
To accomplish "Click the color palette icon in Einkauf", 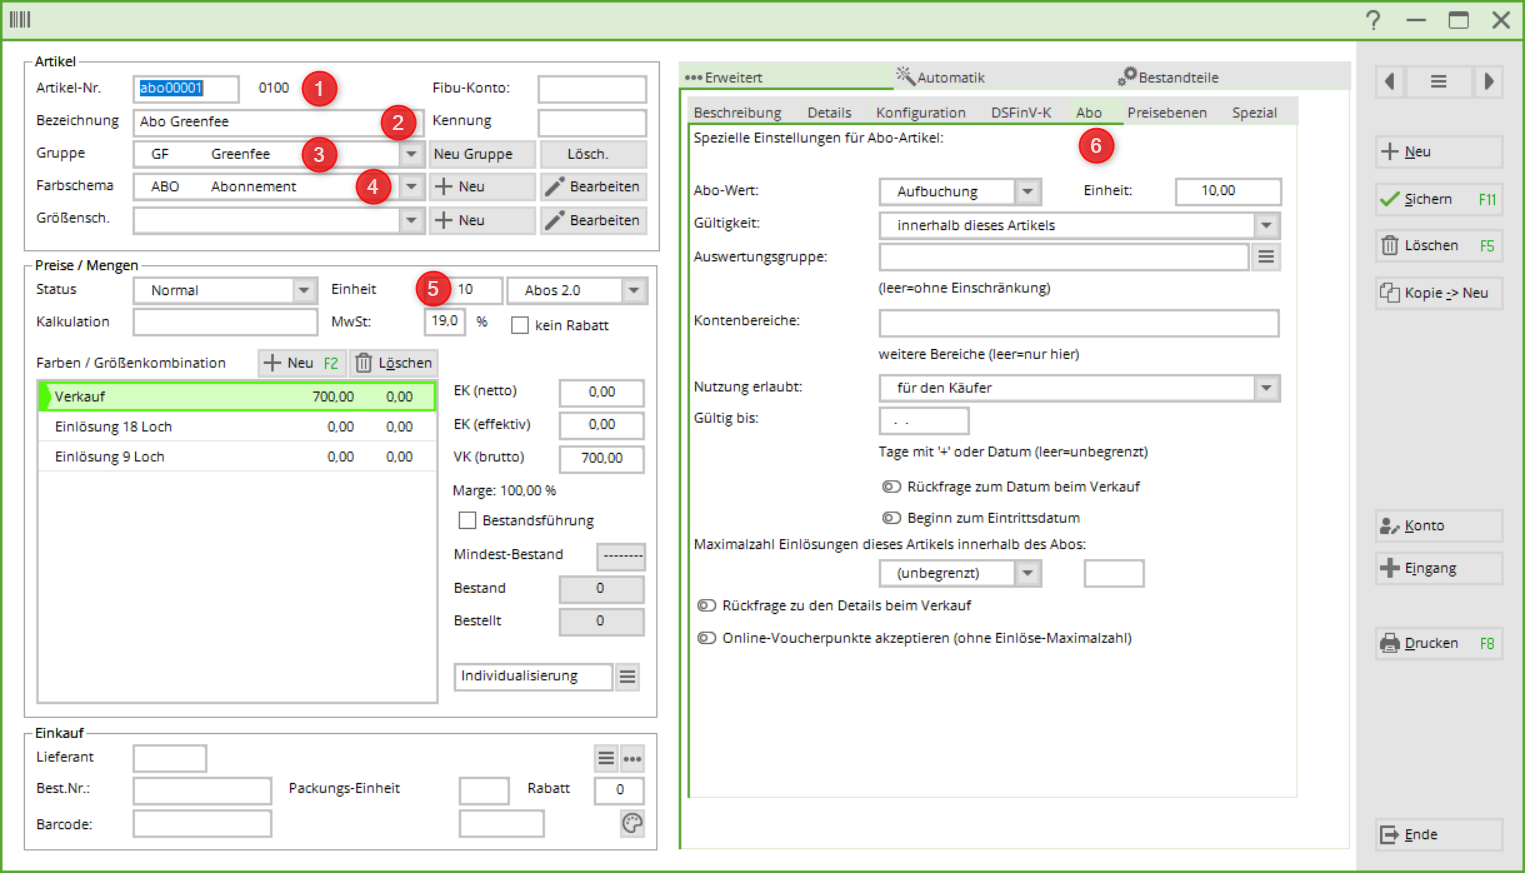I will coord(632,823).
